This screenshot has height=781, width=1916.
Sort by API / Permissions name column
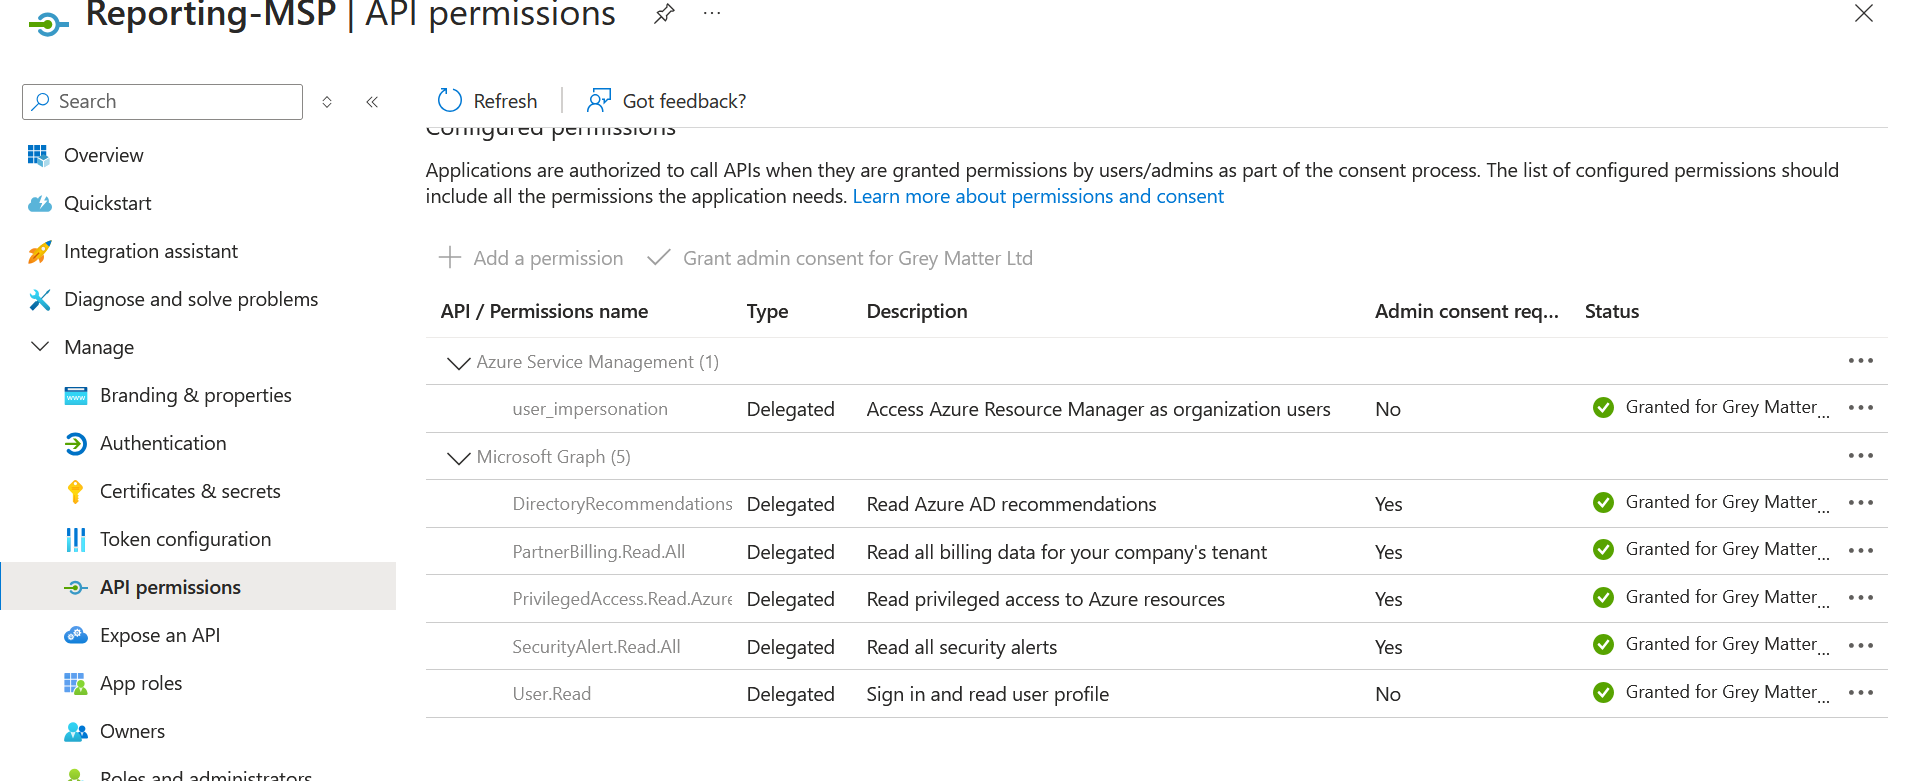click(x=544, y=311)
